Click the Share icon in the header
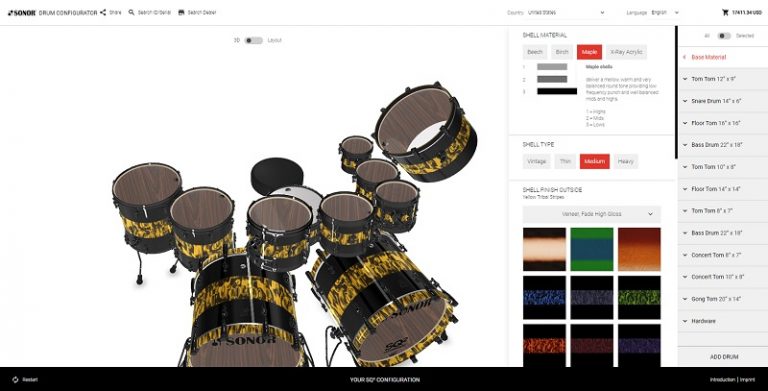 [103, 13]
